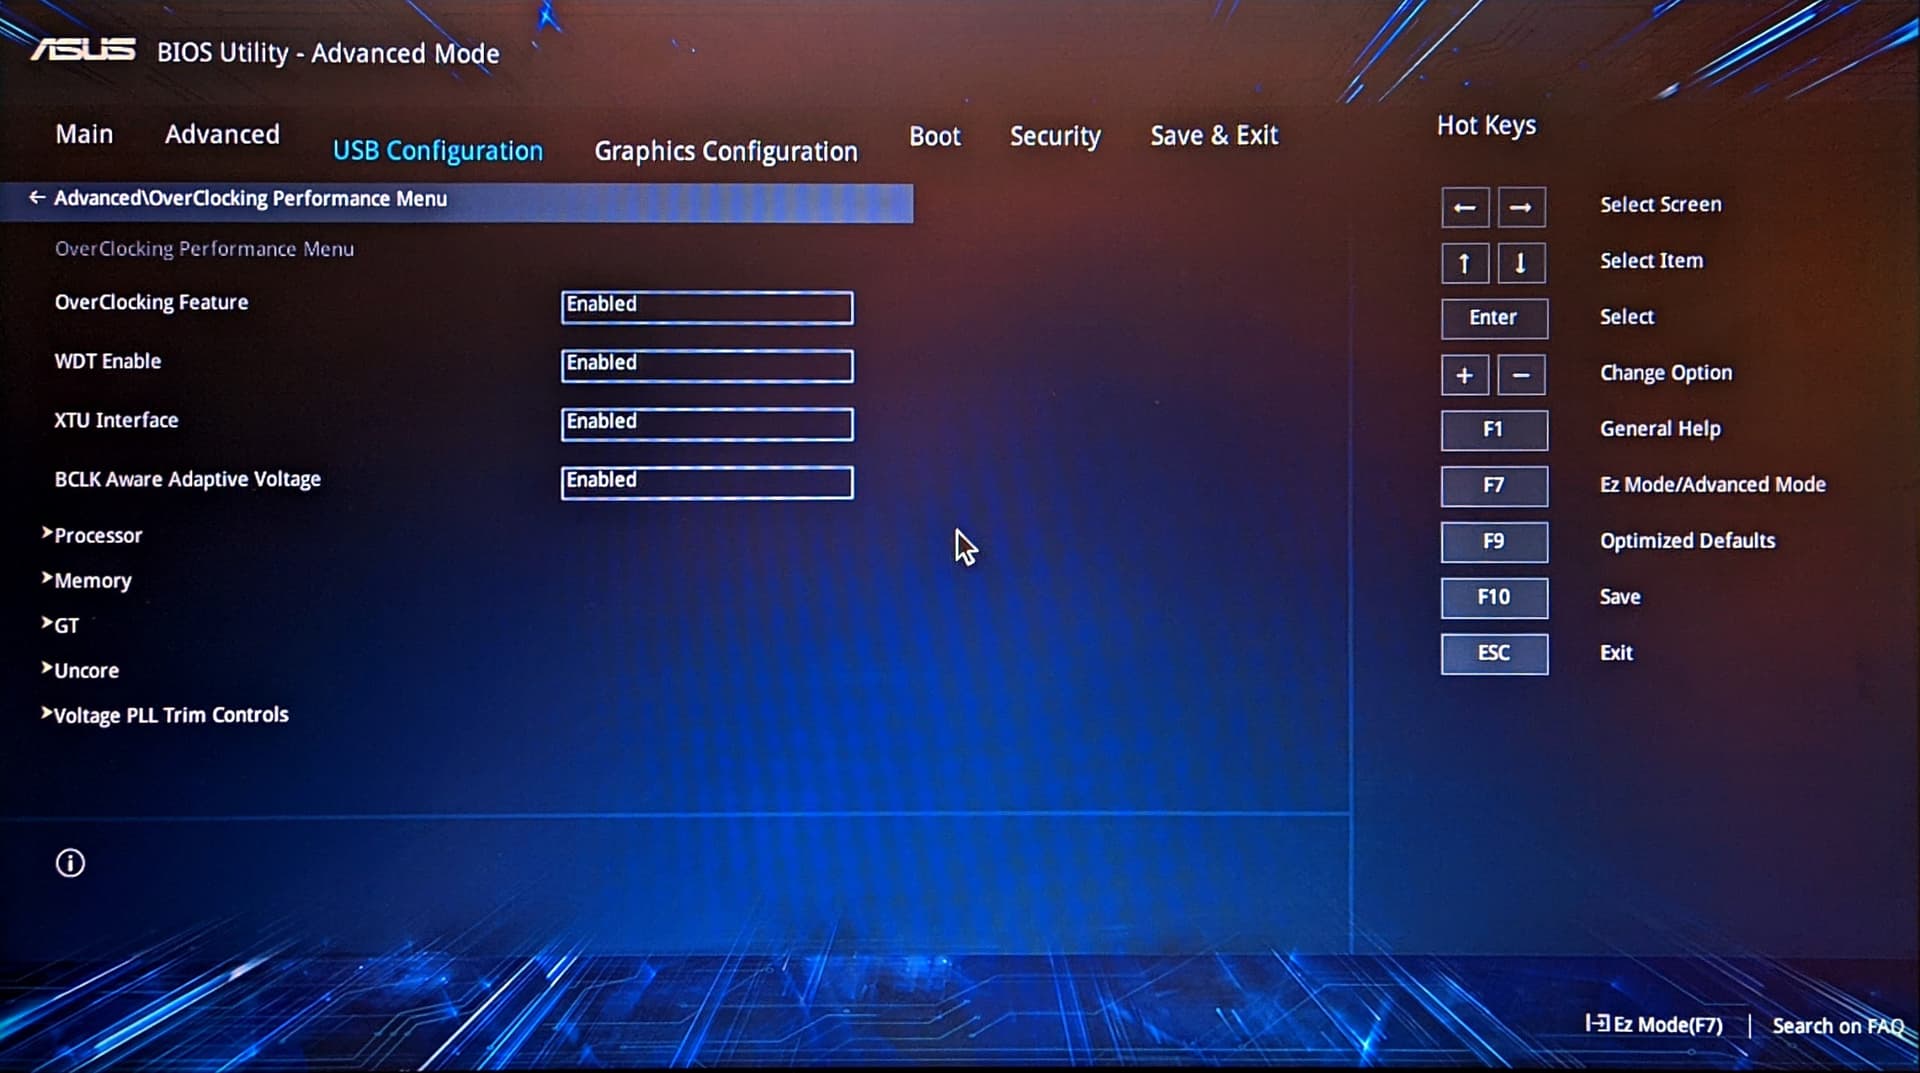Switch to the Boot tab

tap(934, 136)
